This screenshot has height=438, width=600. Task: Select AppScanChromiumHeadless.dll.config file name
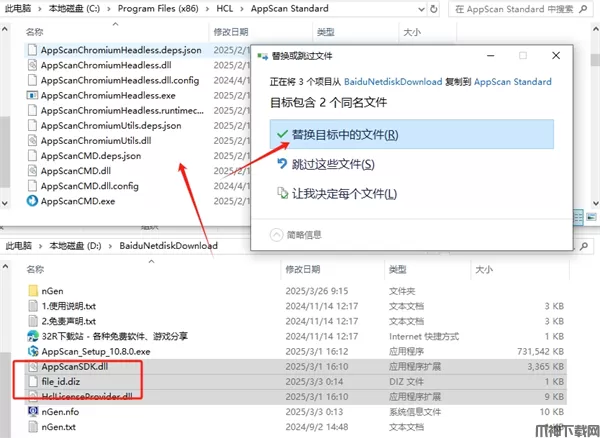tap(120, 80)
